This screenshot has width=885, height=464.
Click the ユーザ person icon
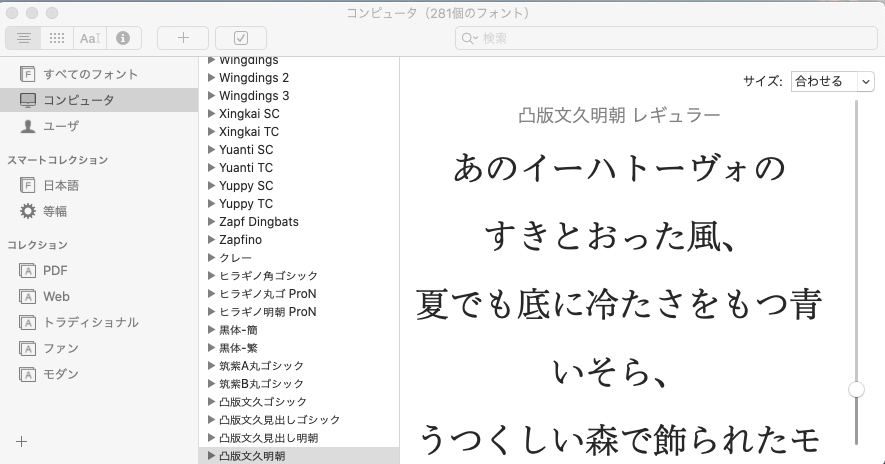click(27, 126)
